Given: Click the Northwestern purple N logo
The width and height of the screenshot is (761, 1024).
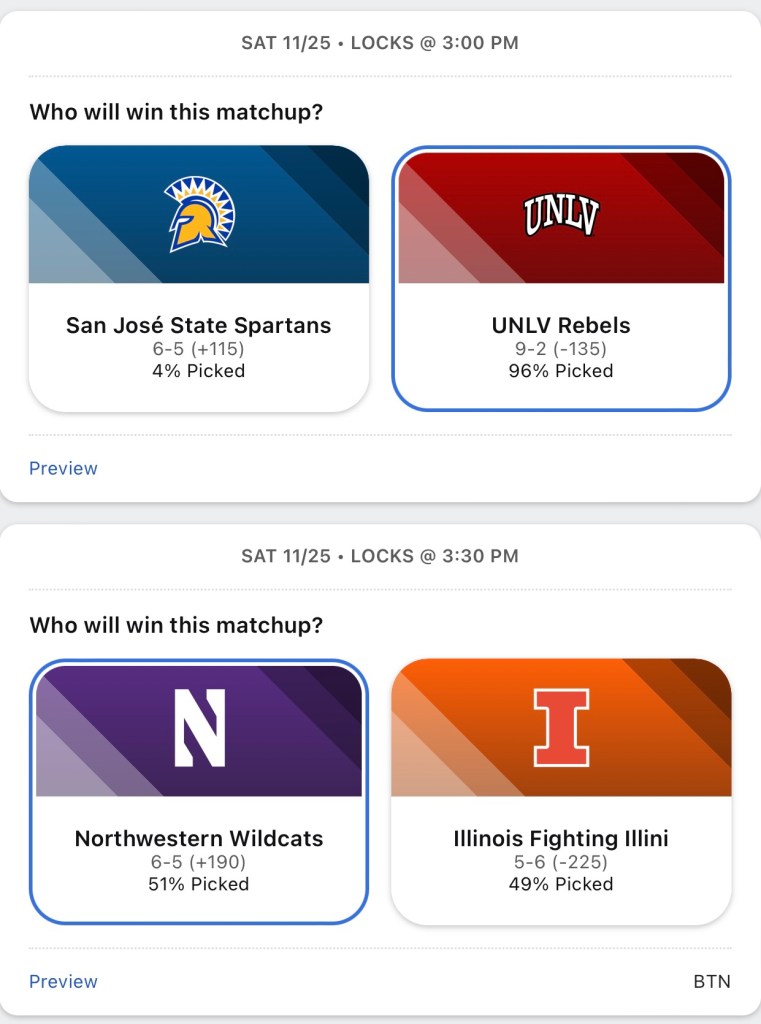Looking at the screenshot, I should tap(199, 728).
